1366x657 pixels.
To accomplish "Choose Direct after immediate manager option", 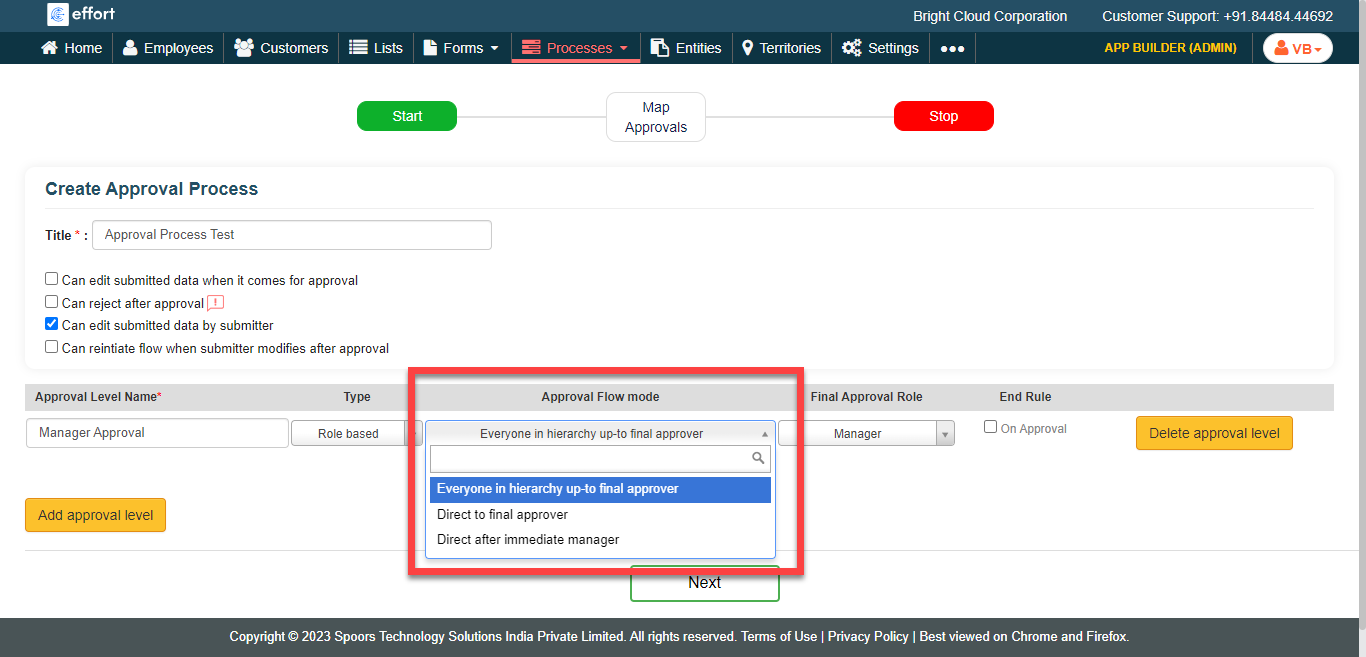I will [528, 540].
